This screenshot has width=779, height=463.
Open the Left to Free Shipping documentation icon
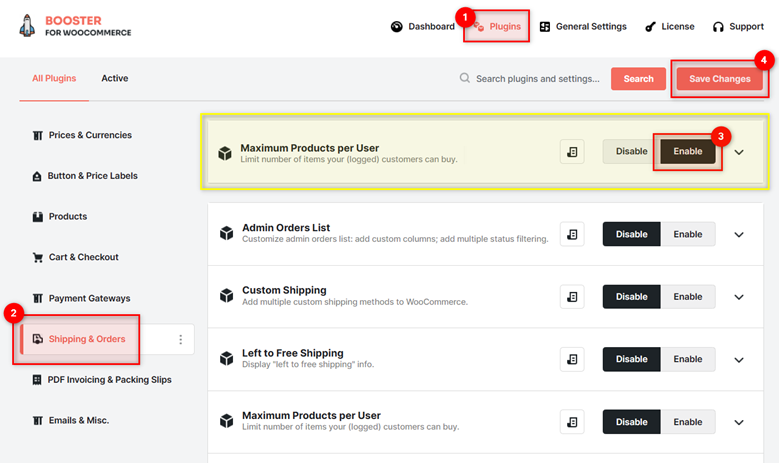[x=572, y=359]
